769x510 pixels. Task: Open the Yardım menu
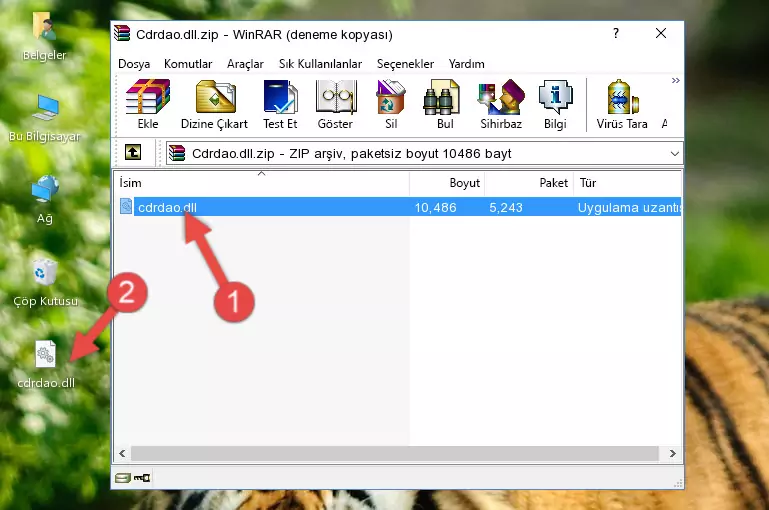pos(466,64)
